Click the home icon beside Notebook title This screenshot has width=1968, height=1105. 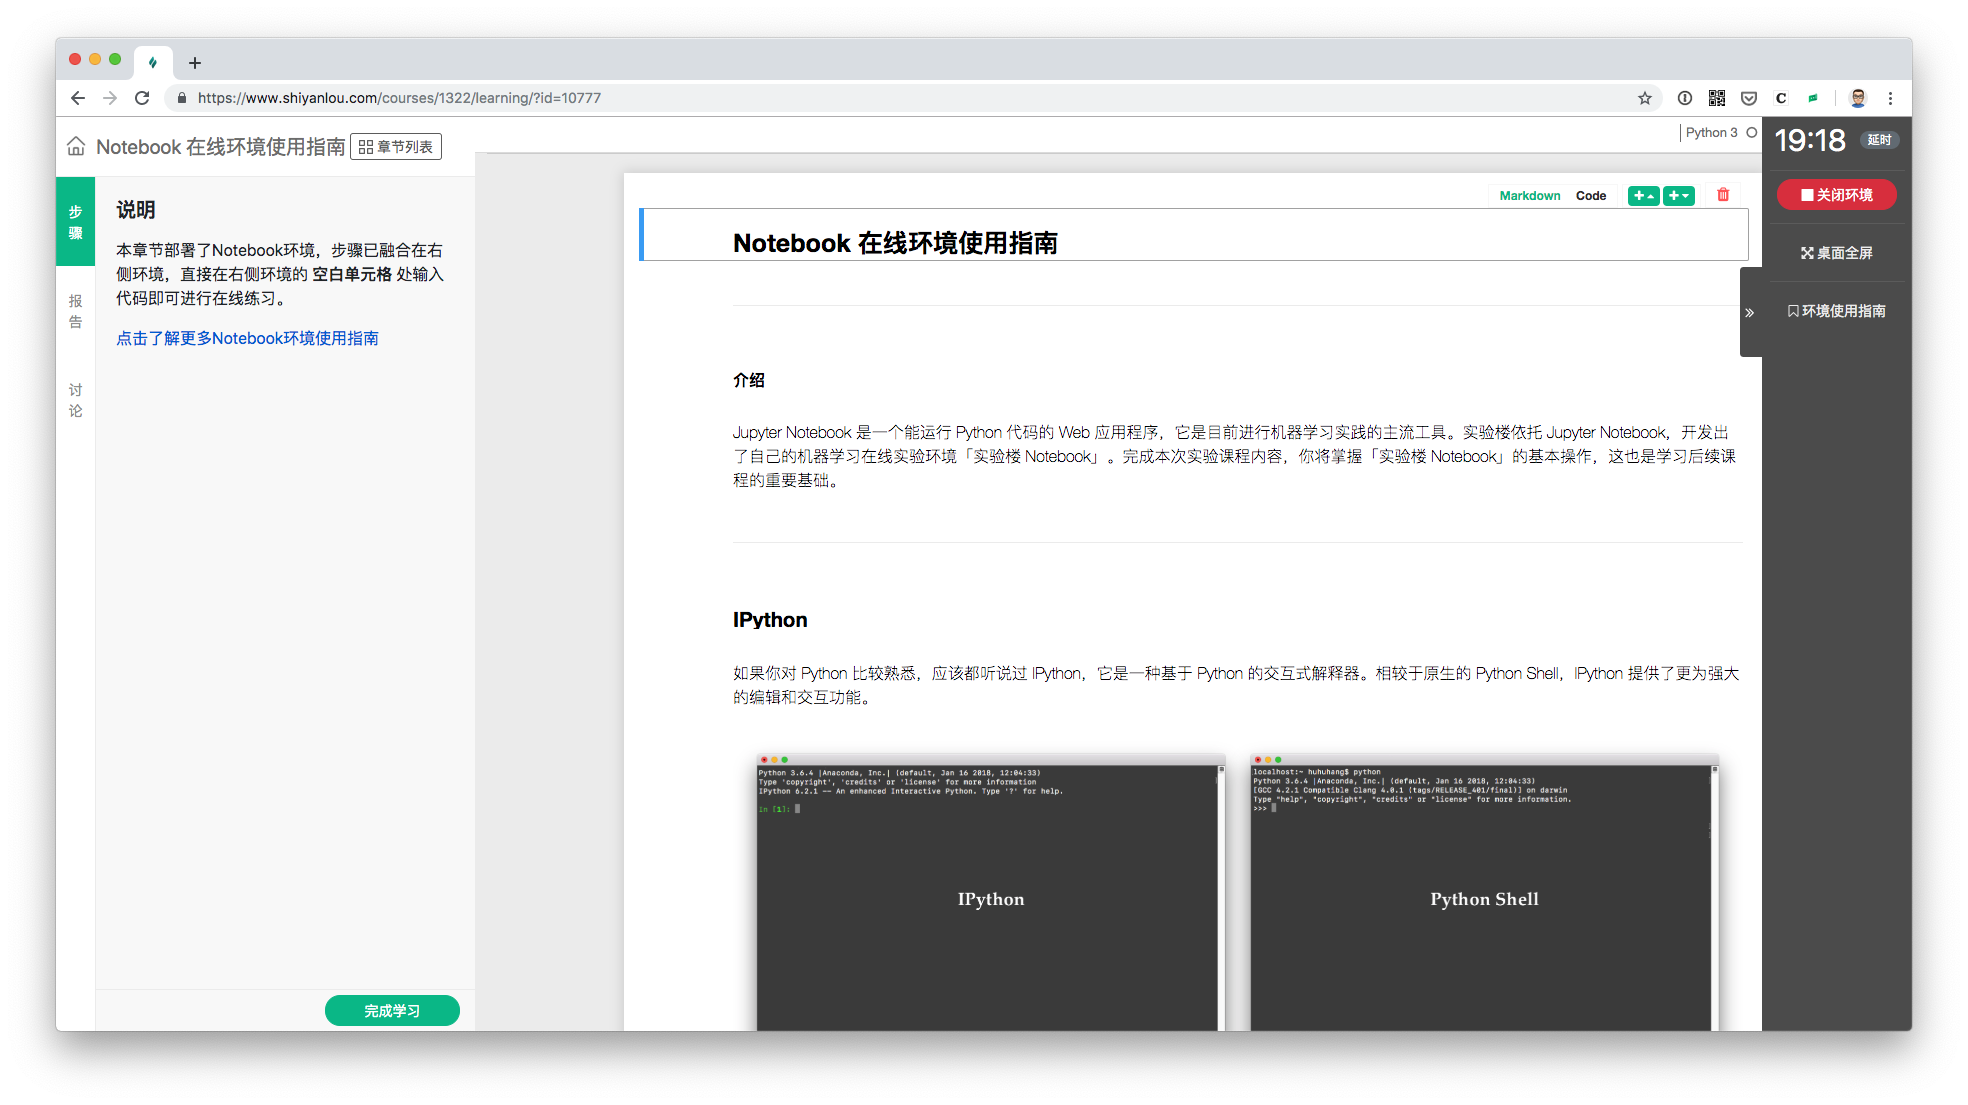[x=76, y=147]
